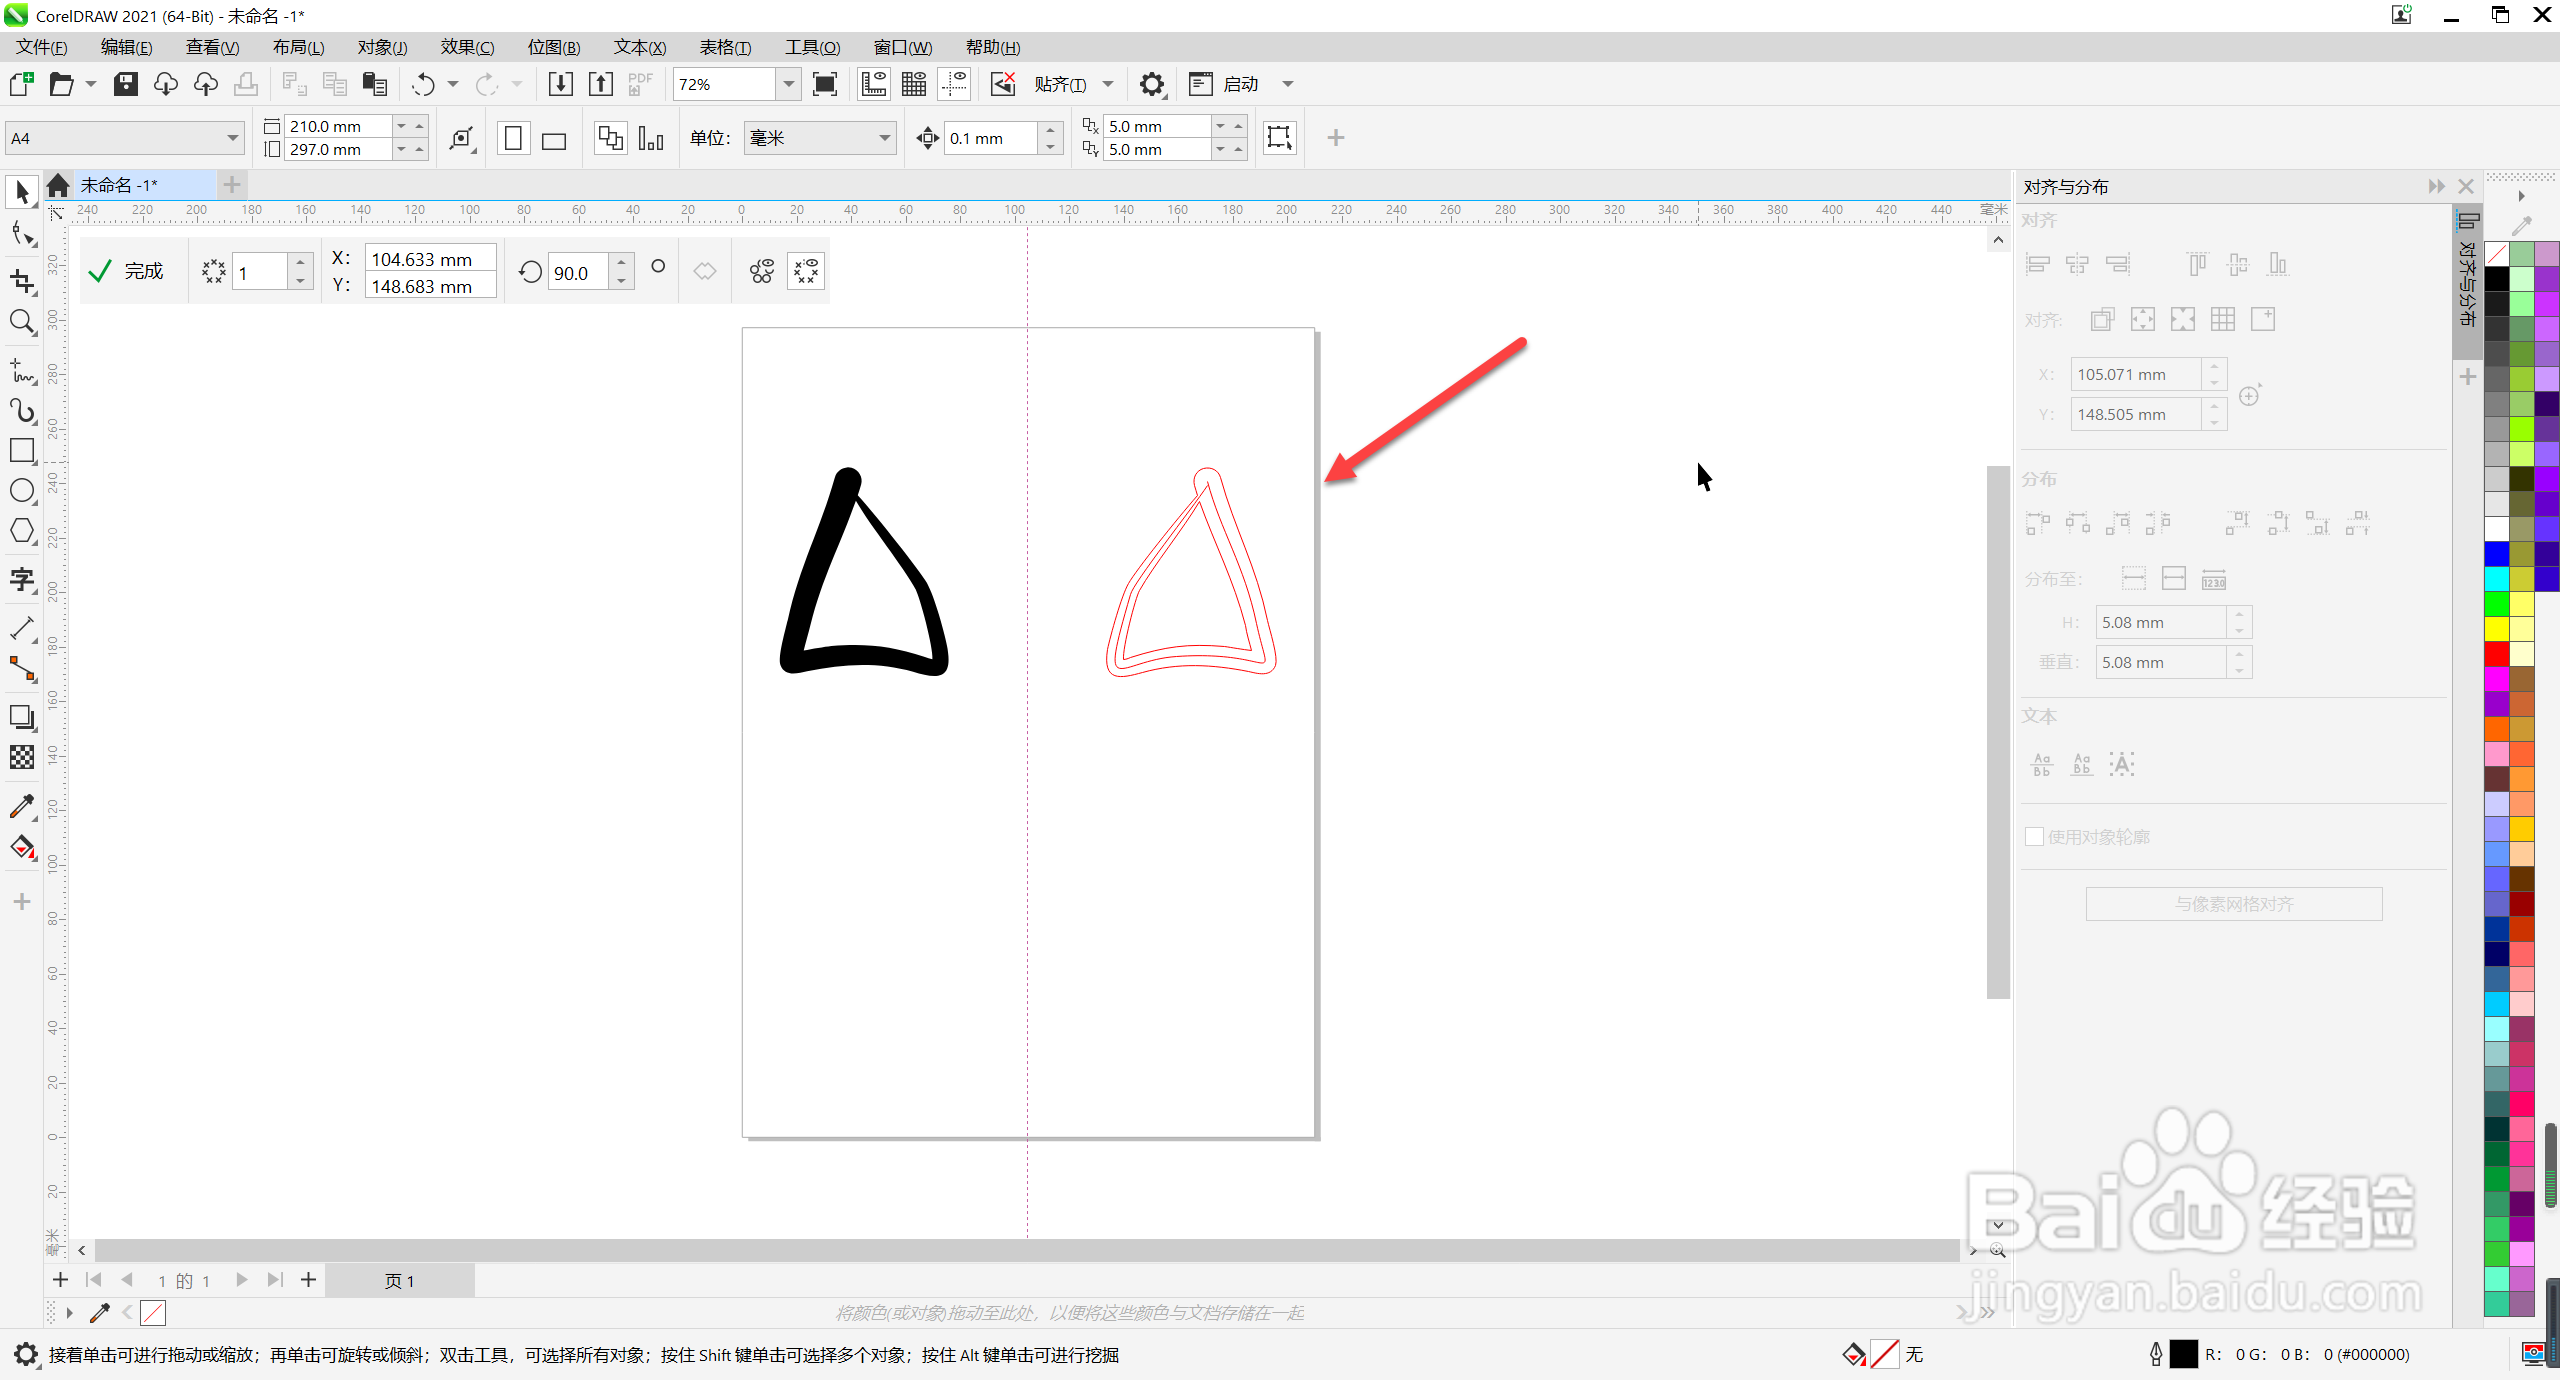Select the Crop tool
Viewport: 2560px width, 1380px height.
click(x=22, y=281)
